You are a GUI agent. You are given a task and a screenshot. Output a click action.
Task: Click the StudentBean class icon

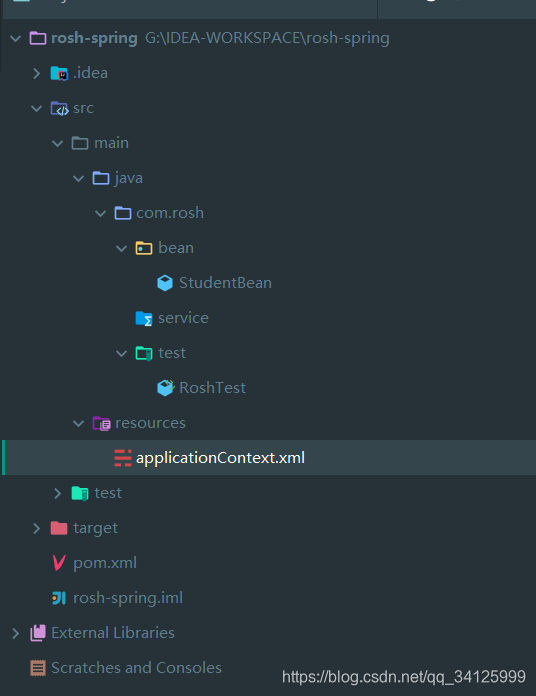(x=165, y=283)
